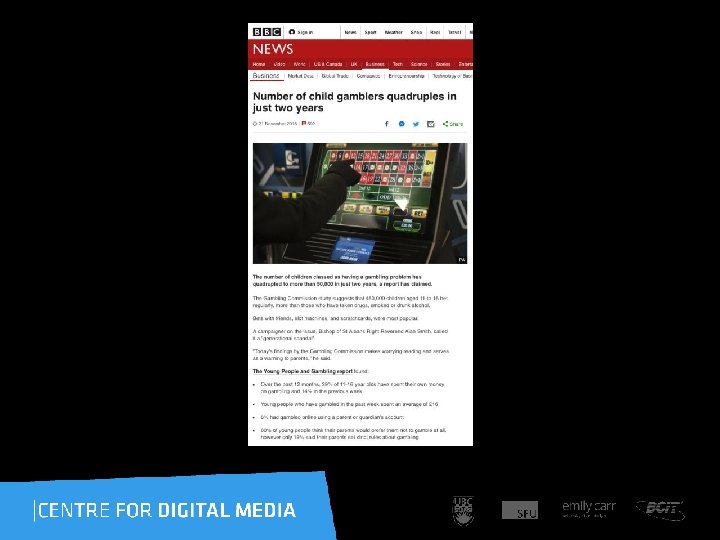This screenshot has height=540, width=720.
Task: Select the Business tab in red navigation
Action: click(375, 64)
